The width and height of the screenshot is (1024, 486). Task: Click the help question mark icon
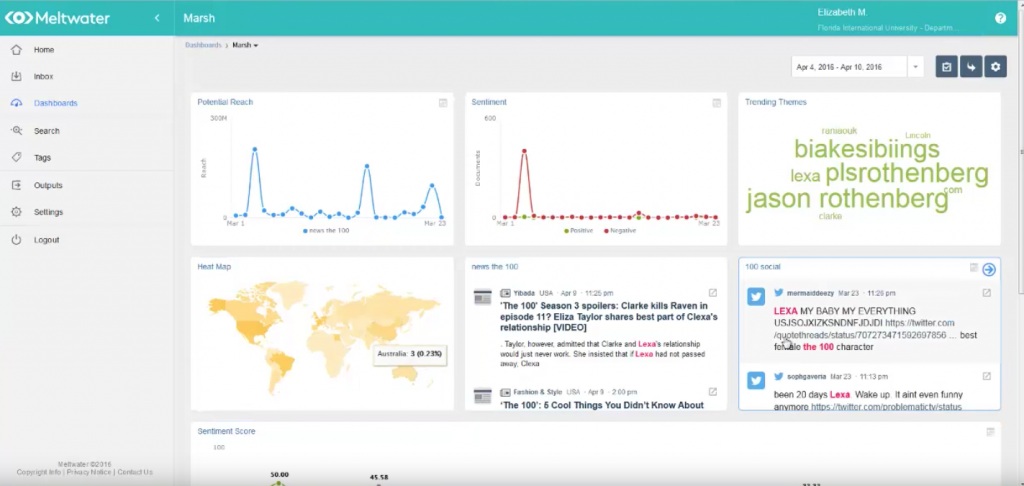[1000, 18]
